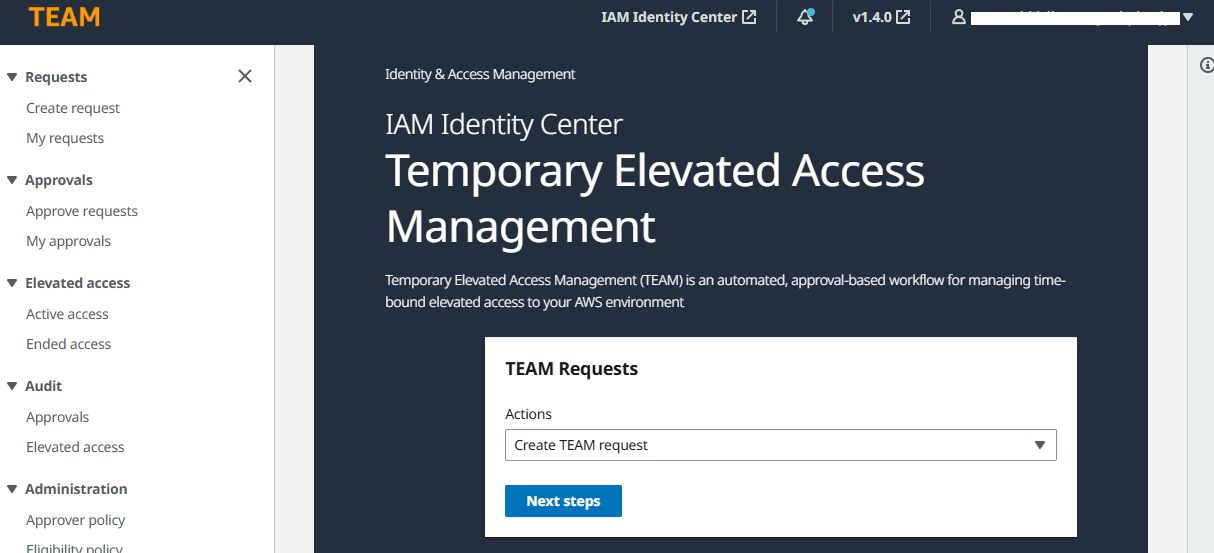The image size is (1214, 553).
Task: Navigate to Approve requests
Action: pyautogui.click(x=82, y=211)
